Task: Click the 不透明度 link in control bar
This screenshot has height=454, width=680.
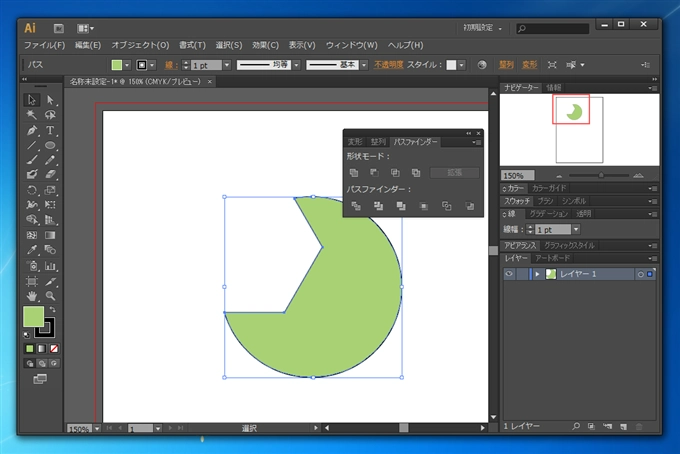Action: point(389,65)
